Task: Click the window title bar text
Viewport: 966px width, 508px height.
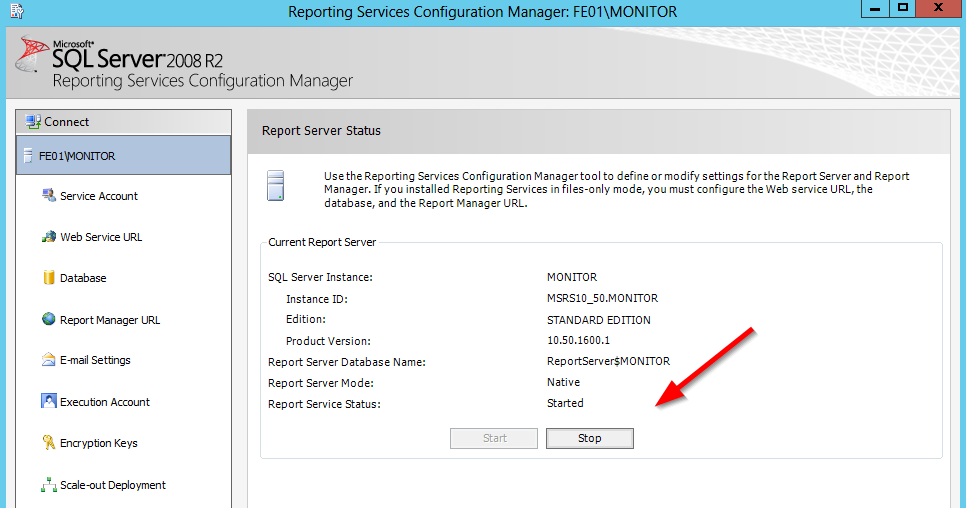Action: point(482,12)
